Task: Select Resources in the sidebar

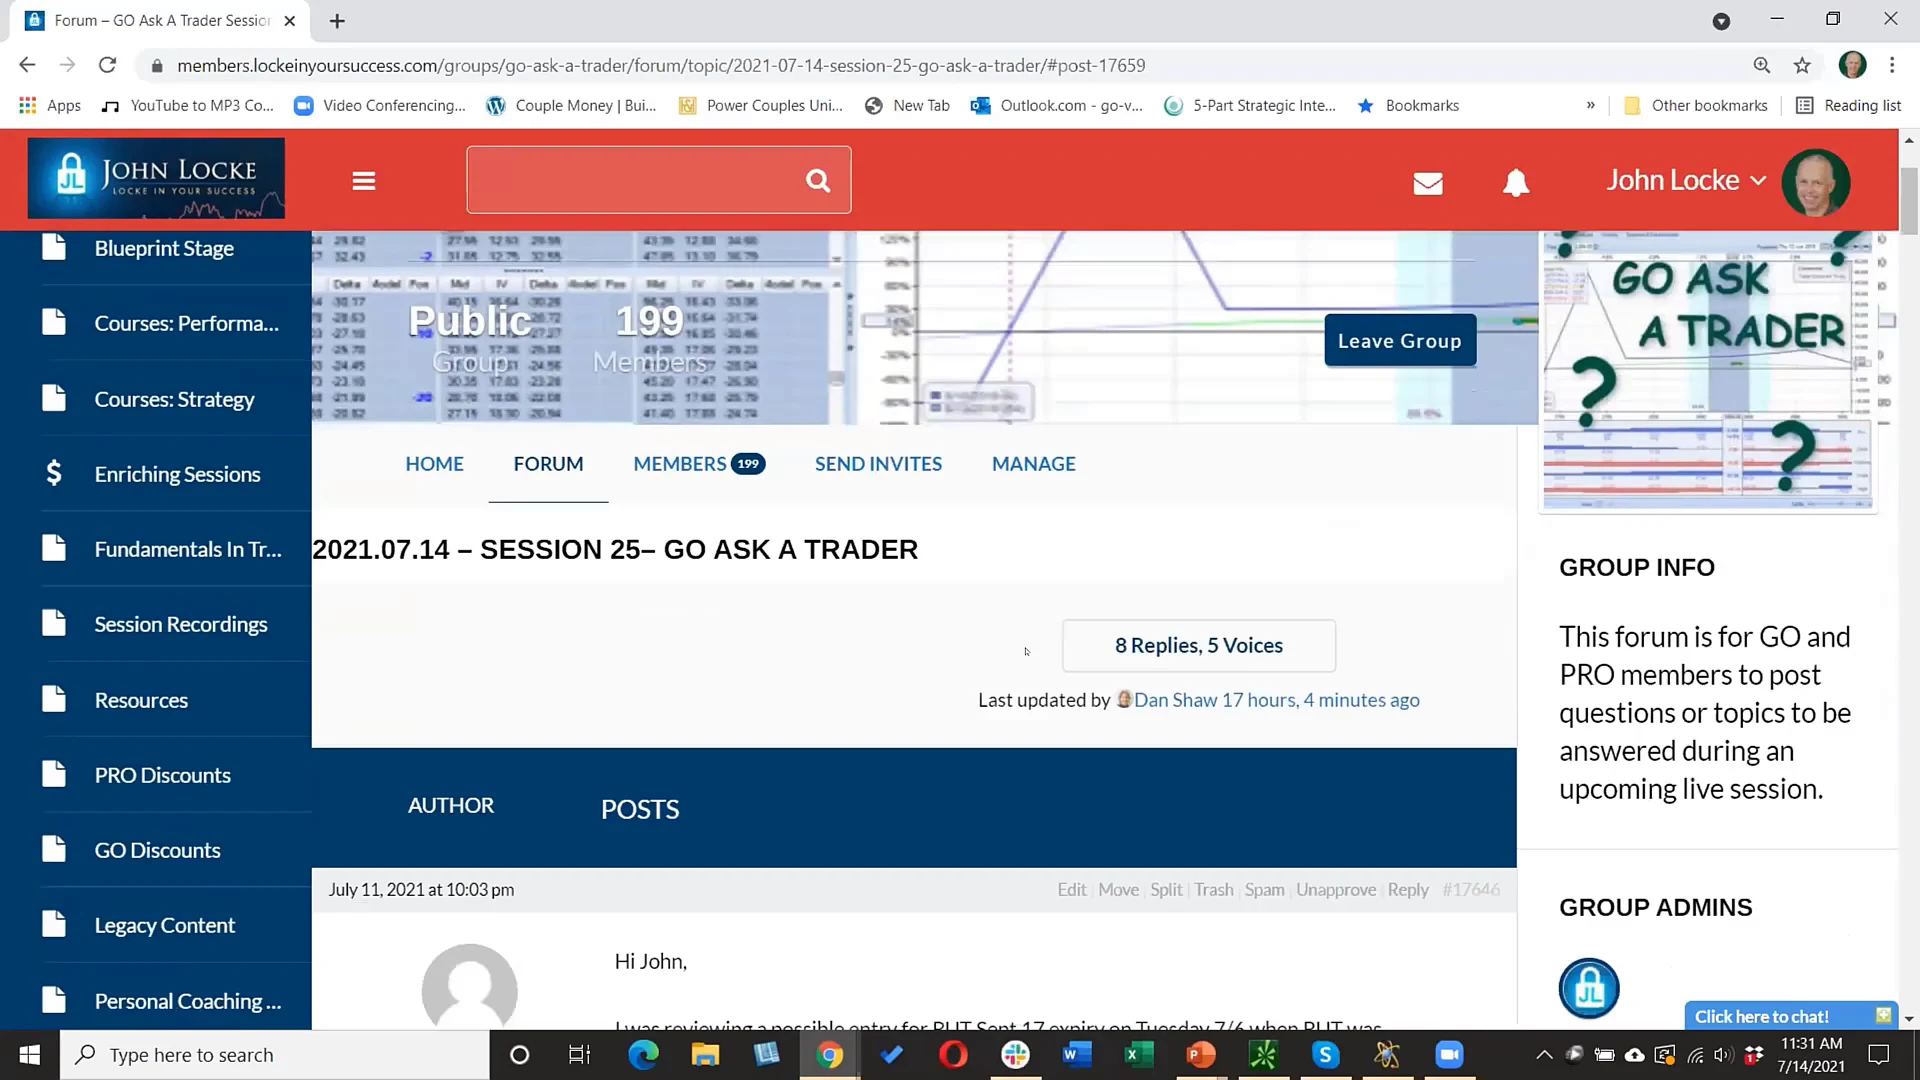Action: 141,700
